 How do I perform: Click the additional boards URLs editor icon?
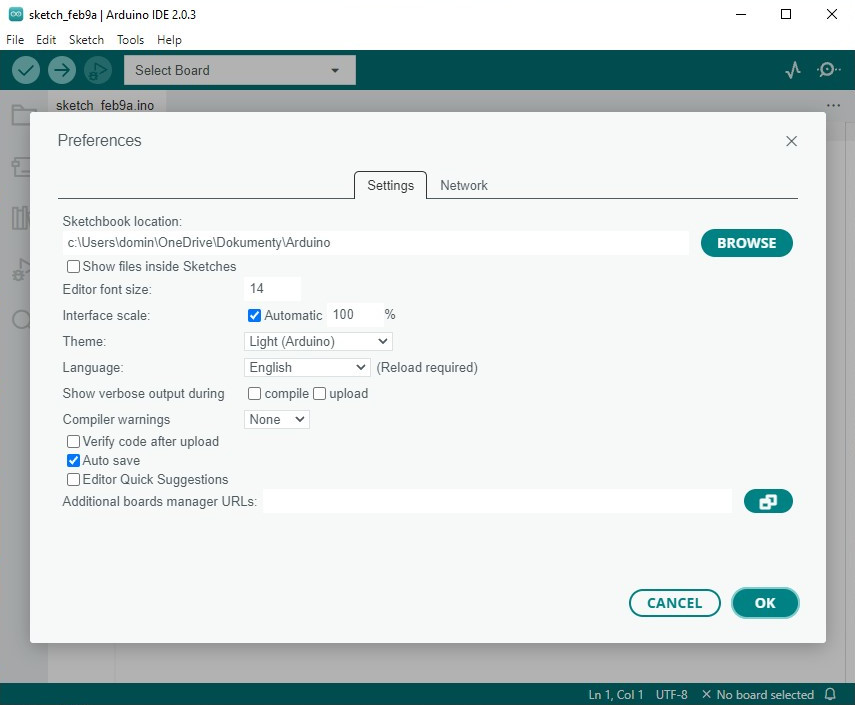768,501
